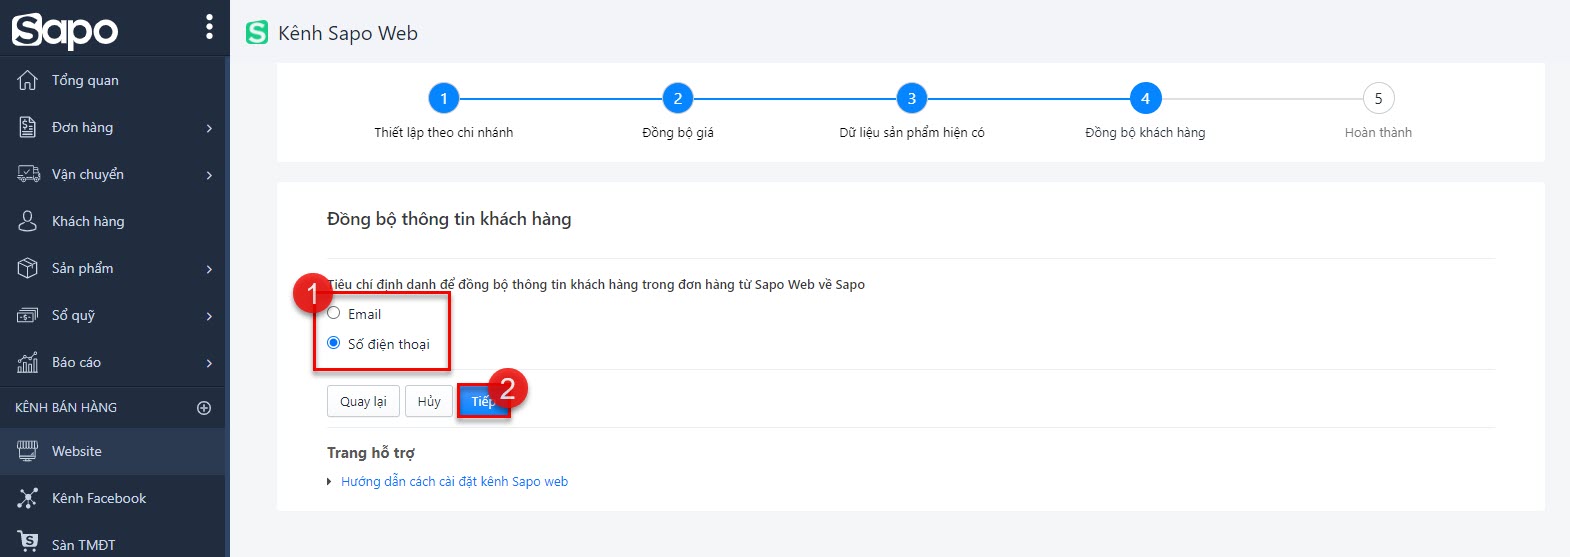
Task: Open the Khách hàng menu item
Action: (113, 221)
